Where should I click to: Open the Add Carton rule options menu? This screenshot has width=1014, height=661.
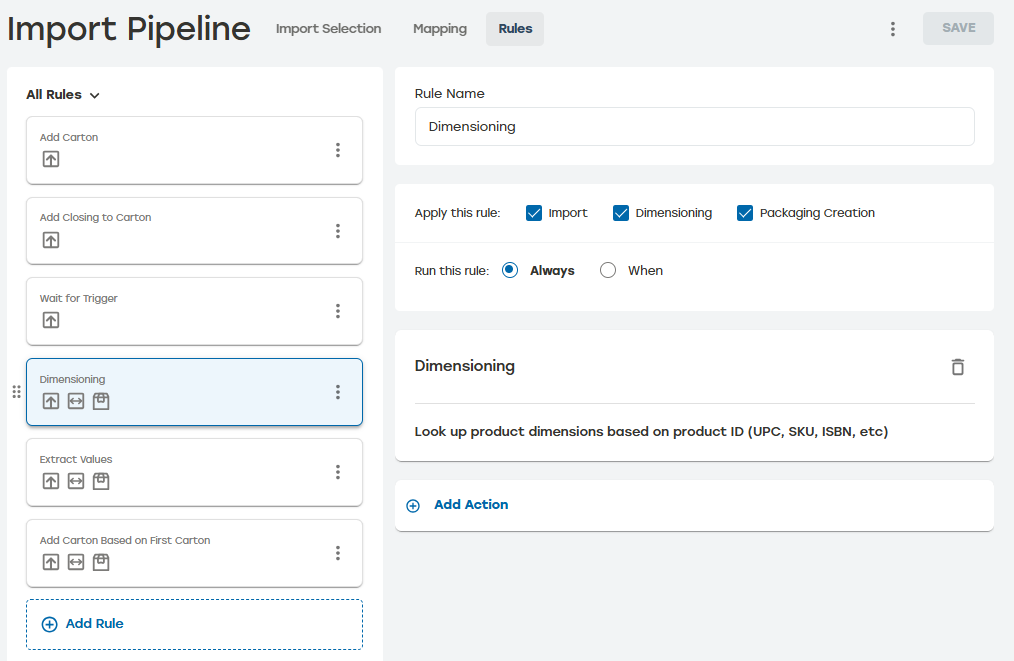click(x=338, y=150)
